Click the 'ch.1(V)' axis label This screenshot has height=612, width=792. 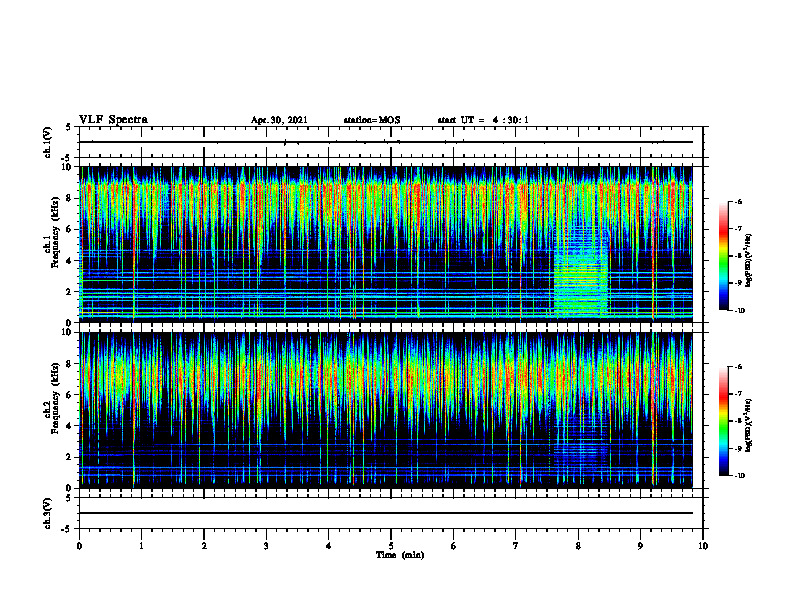[48, 142]
